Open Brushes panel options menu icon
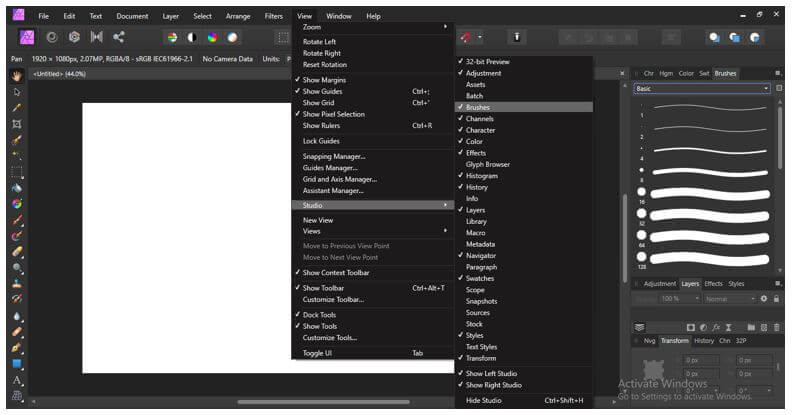The width and height of the screenshot is (800, 415). (777, 74)
